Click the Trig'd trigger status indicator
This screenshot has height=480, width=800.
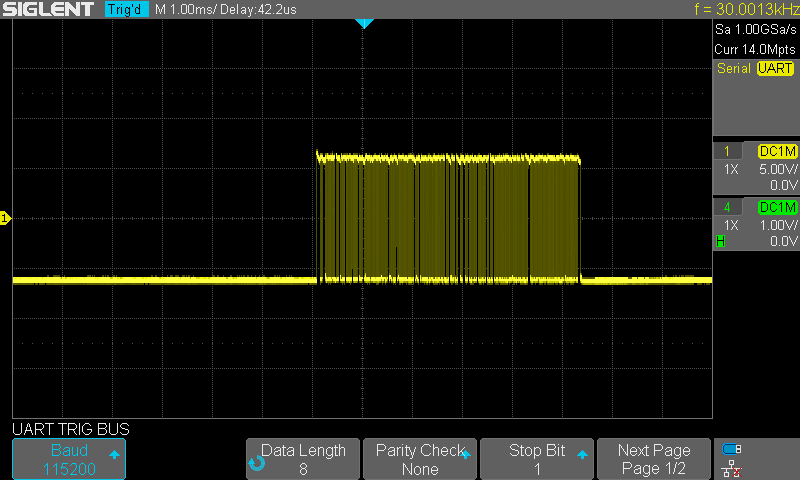(127, 9)
